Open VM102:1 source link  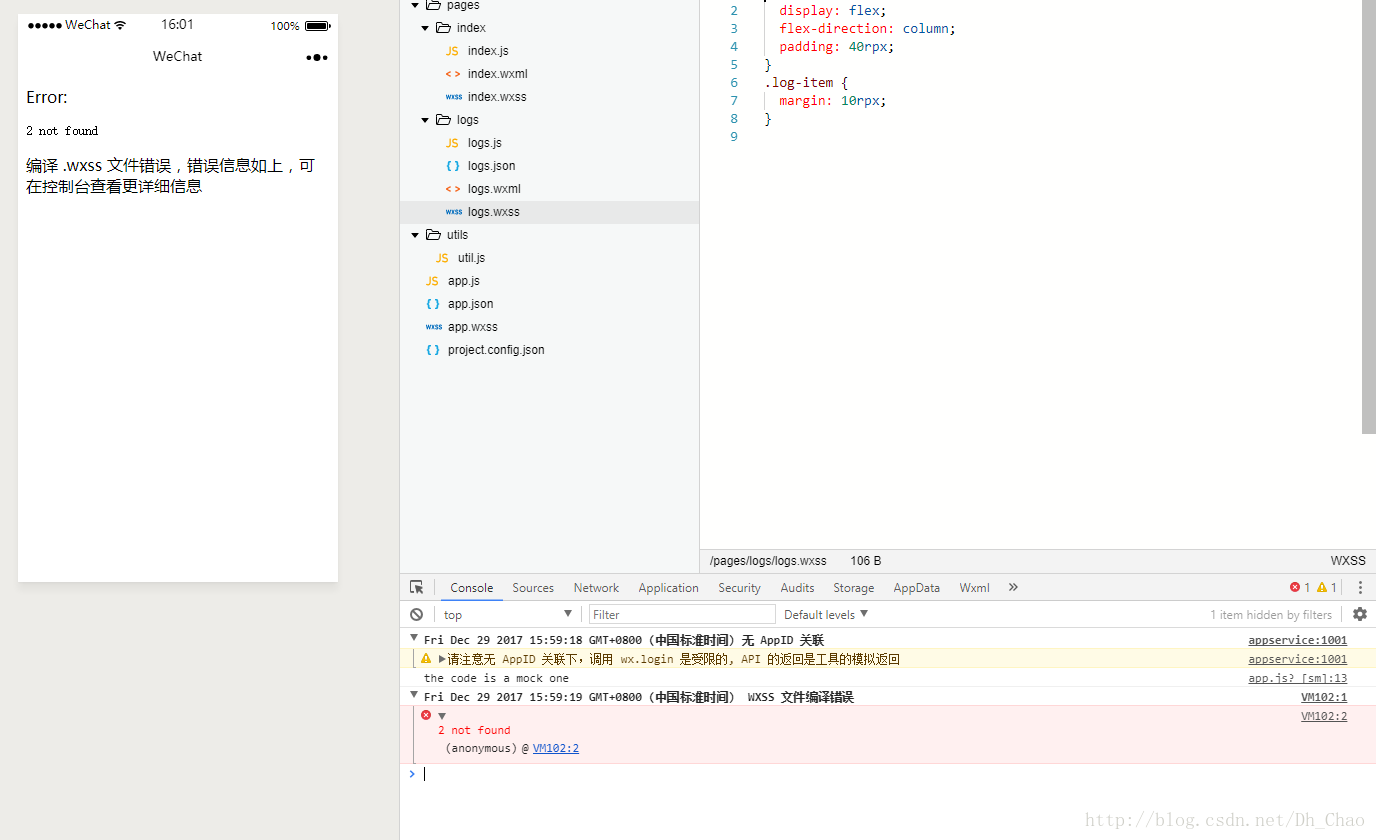[1324, 697]
